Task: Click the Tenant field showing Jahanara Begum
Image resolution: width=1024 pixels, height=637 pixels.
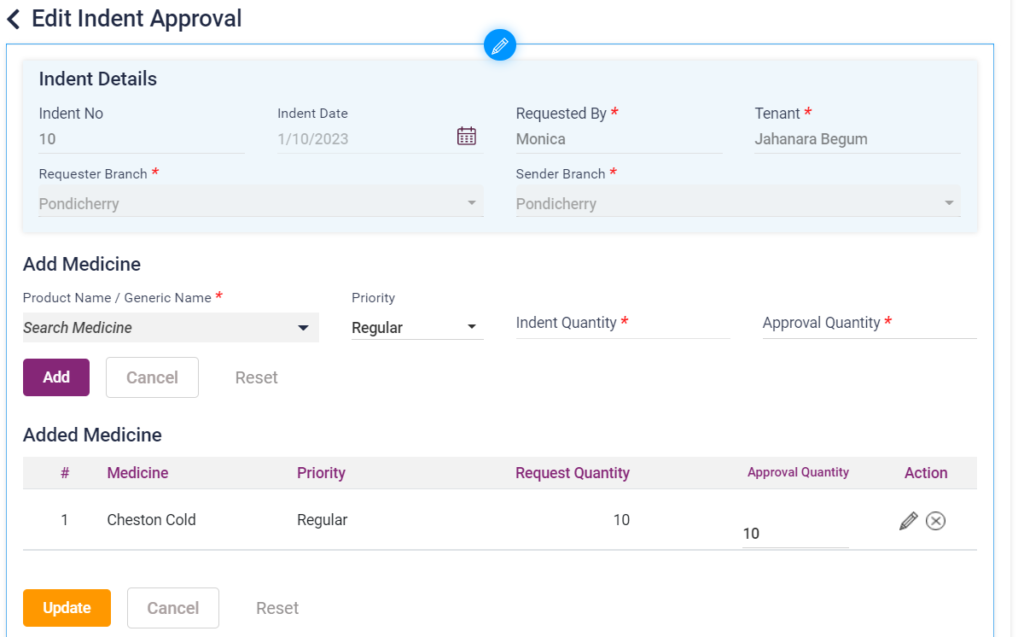Action: click(x=856, y=140)
